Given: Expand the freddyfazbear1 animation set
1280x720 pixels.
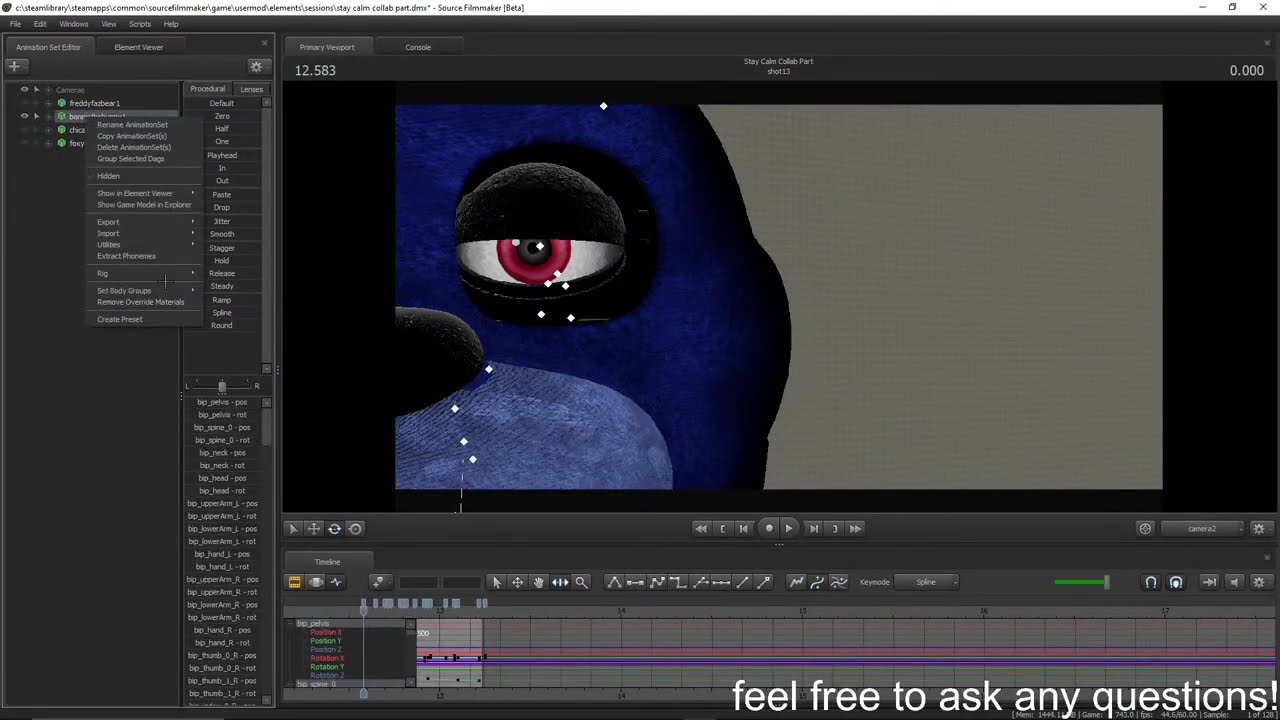Looking at the screenshot, I should [49, 103].
